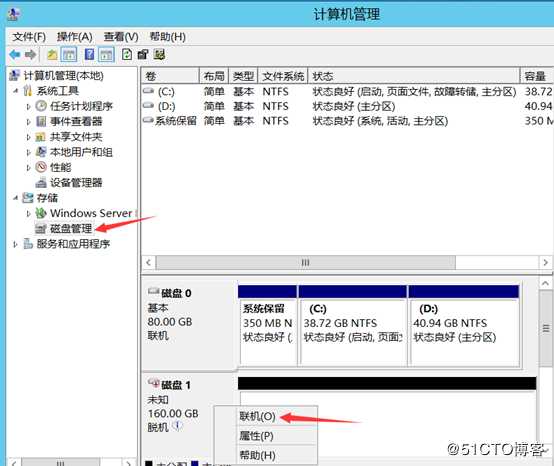Viewport: 554px width, 466px height.
Task: Expand the 服务和应用程序 node
Action: (x=15, y=244)
